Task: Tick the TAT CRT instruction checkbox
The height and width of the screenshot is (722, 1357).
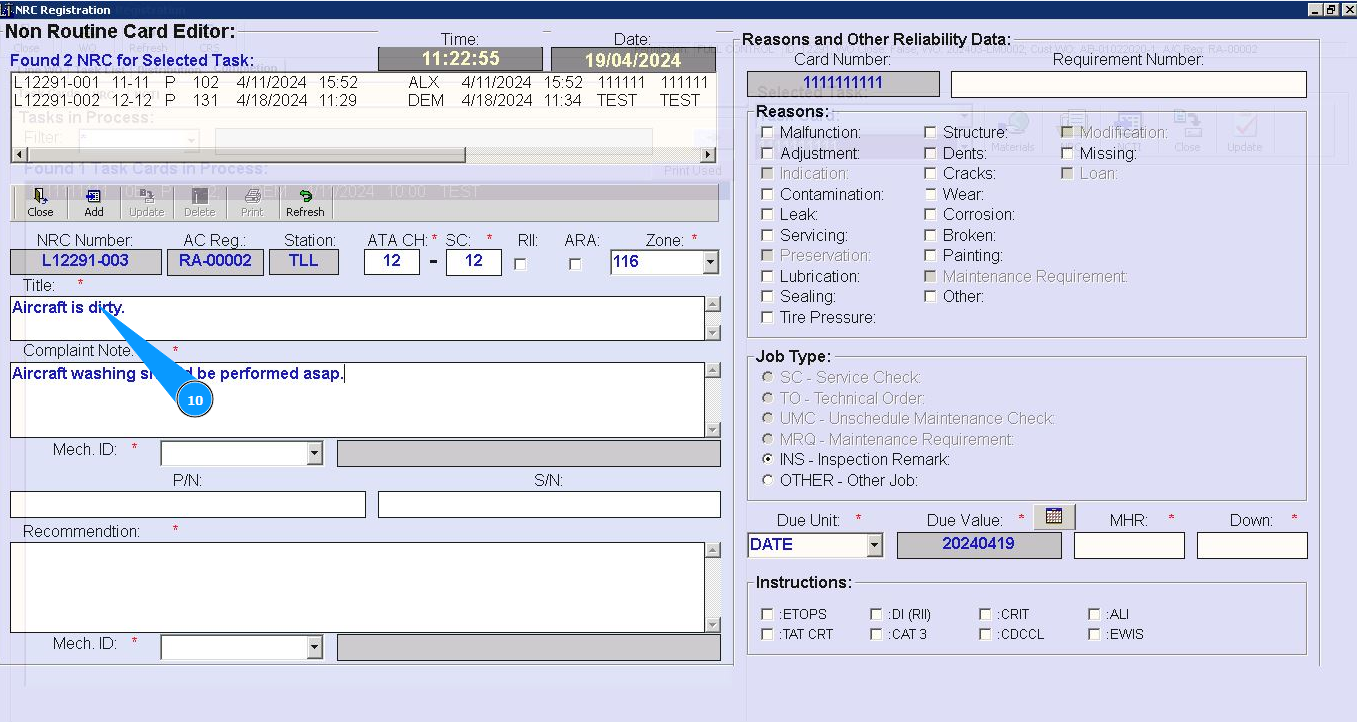Action: tap(767, 634)
